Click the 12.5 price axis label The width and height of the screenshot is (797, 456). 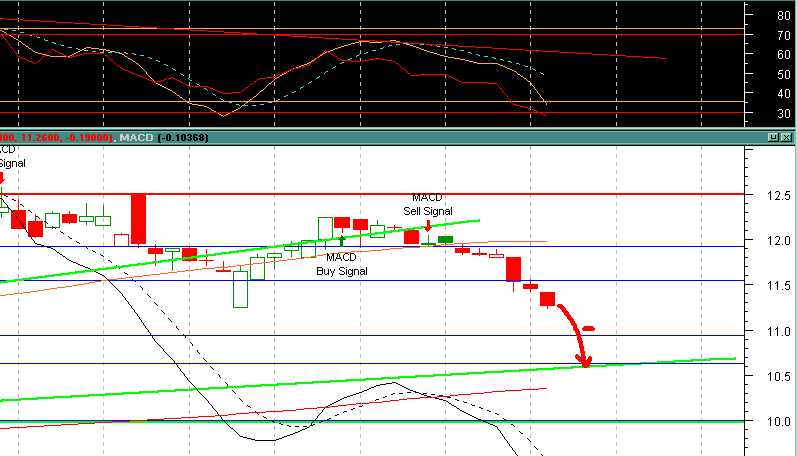(x=779, y=196)
